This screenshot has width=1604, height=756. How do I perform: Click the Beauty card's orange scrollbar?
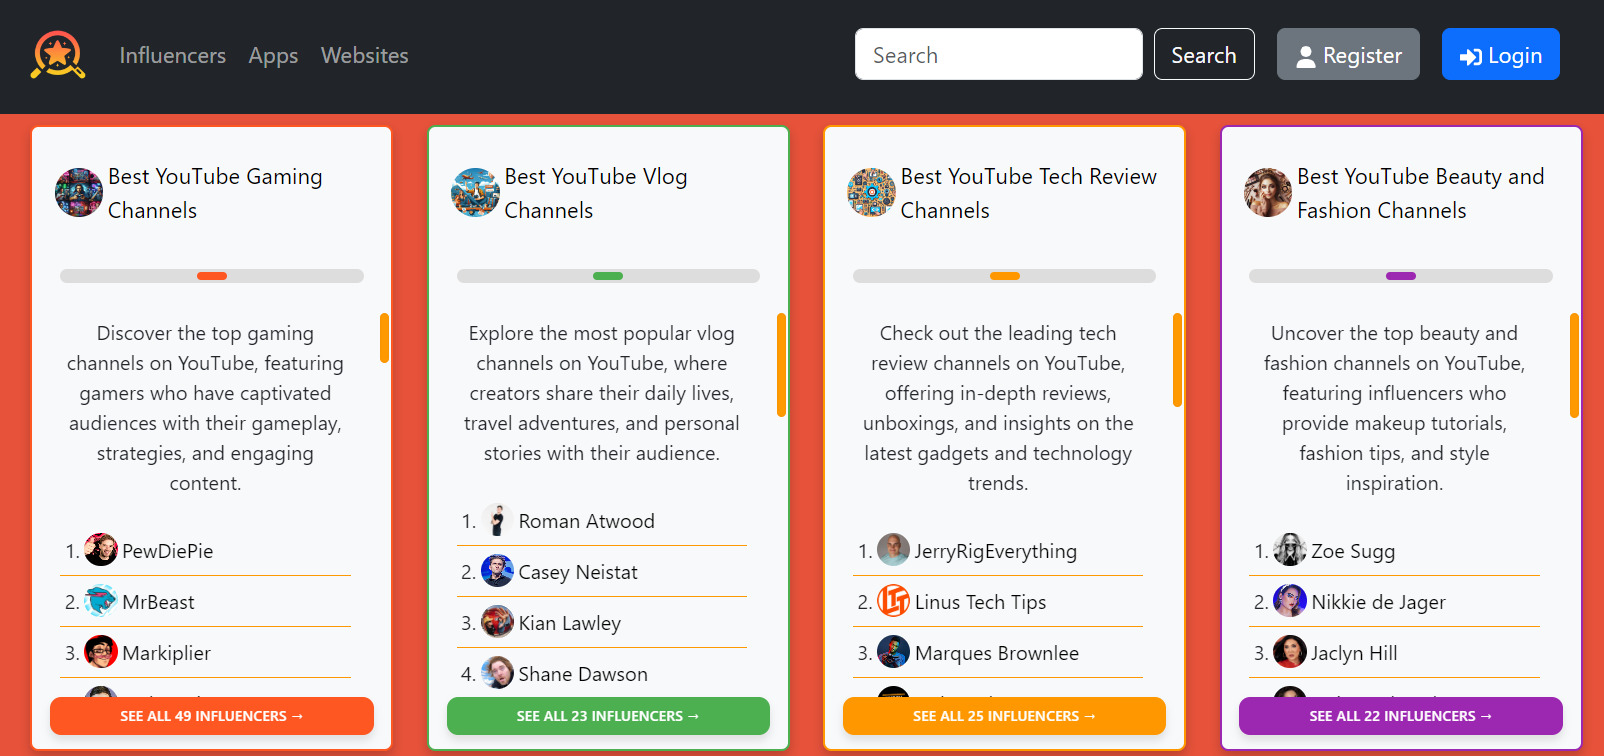tap(1574, 365)
